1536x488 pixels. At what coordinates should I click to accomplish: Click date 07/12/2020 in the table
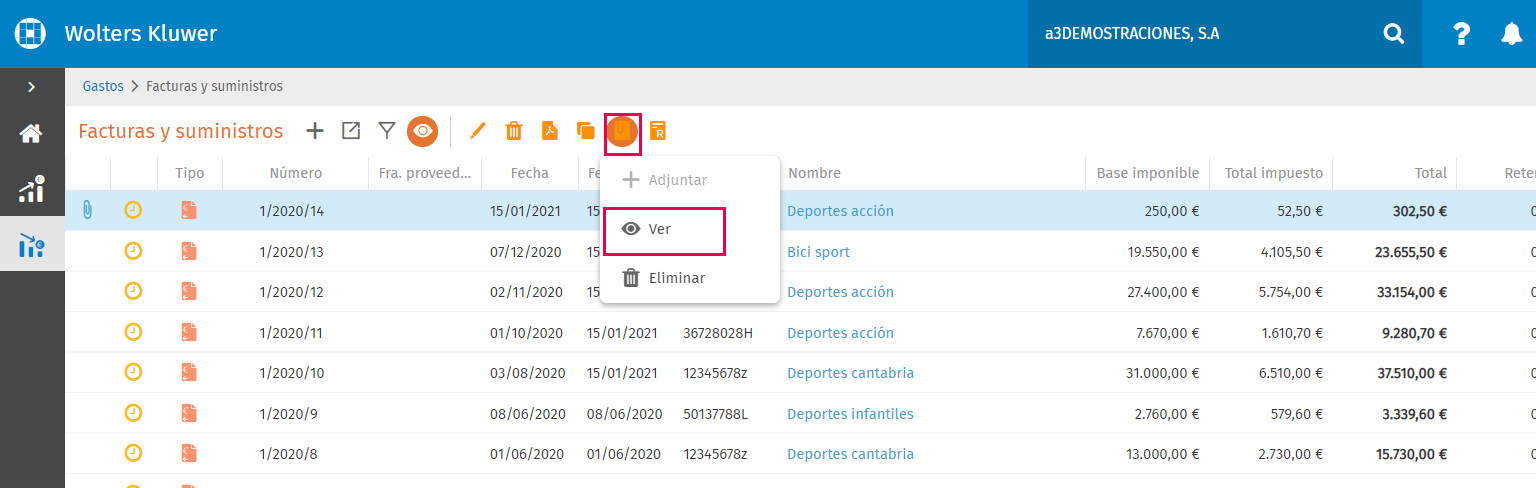(528, 252)
